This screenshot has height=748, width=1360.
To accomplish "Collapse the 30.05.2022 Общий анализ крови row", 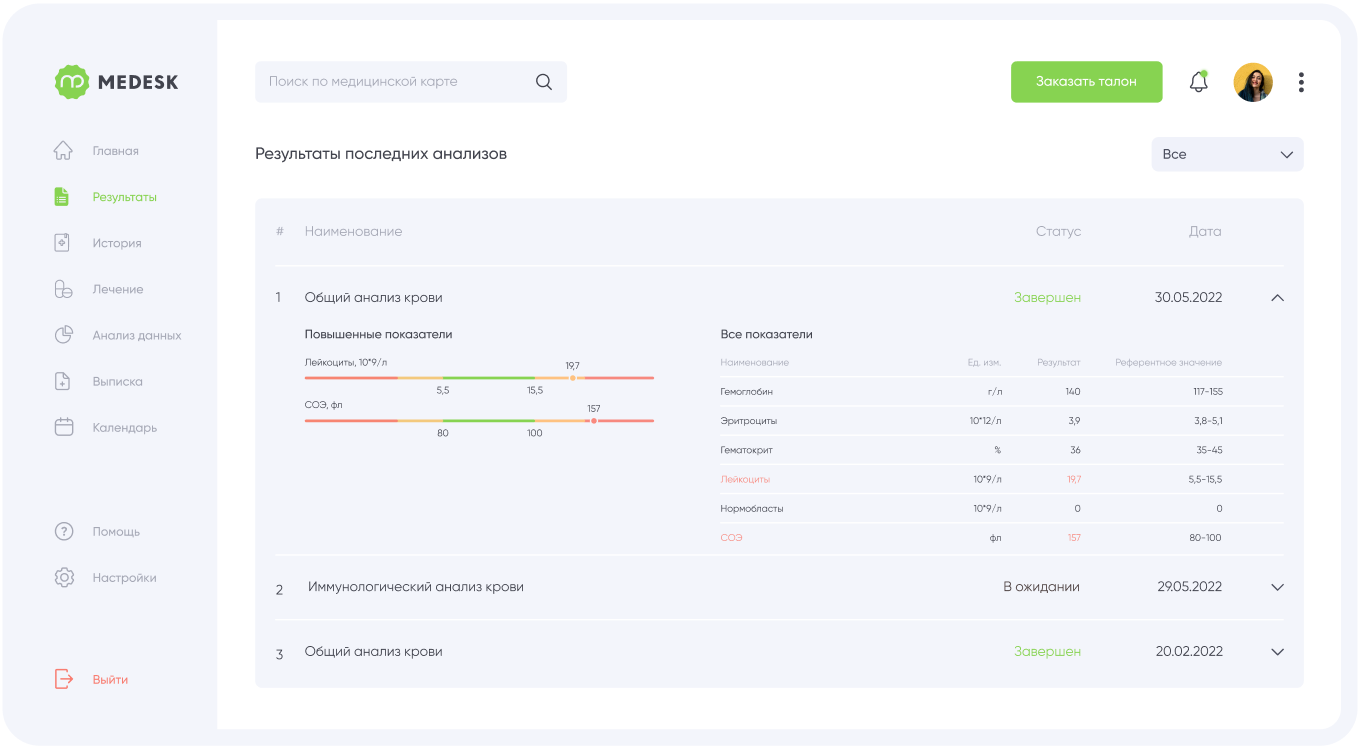I will (x=1277, y=297).
